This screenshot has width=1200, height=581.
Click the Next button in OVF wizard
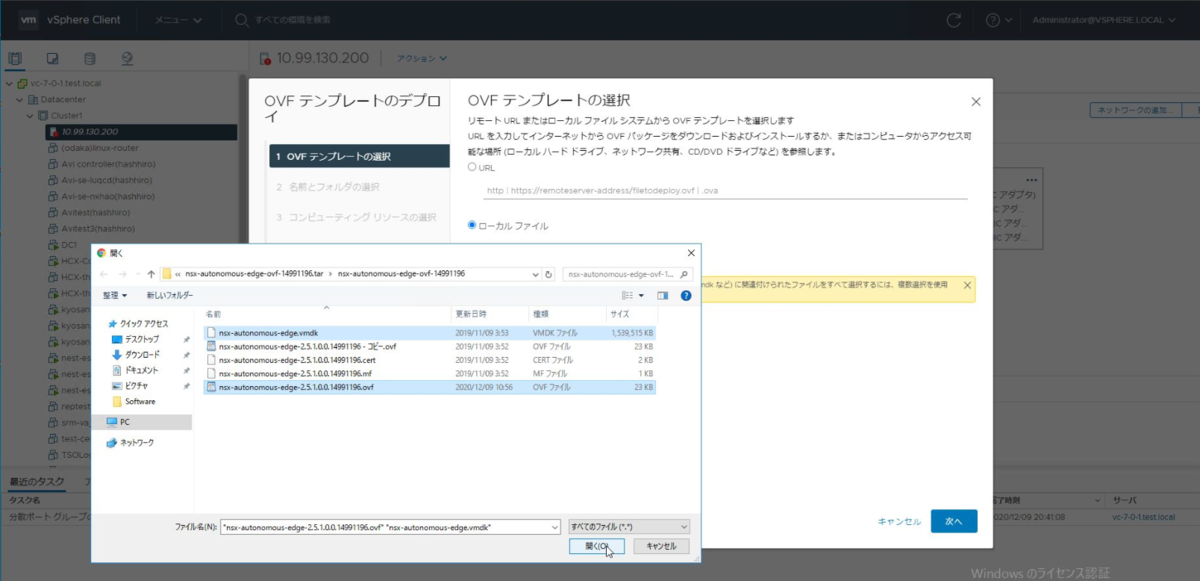point(954,521)
